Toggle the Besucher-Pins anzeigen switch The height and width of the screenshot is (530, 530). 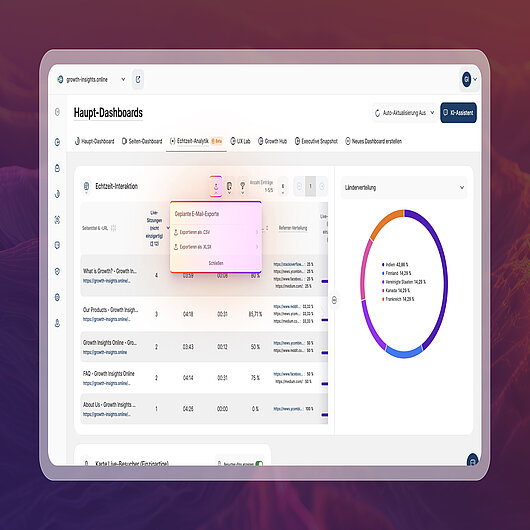[259, 464]
